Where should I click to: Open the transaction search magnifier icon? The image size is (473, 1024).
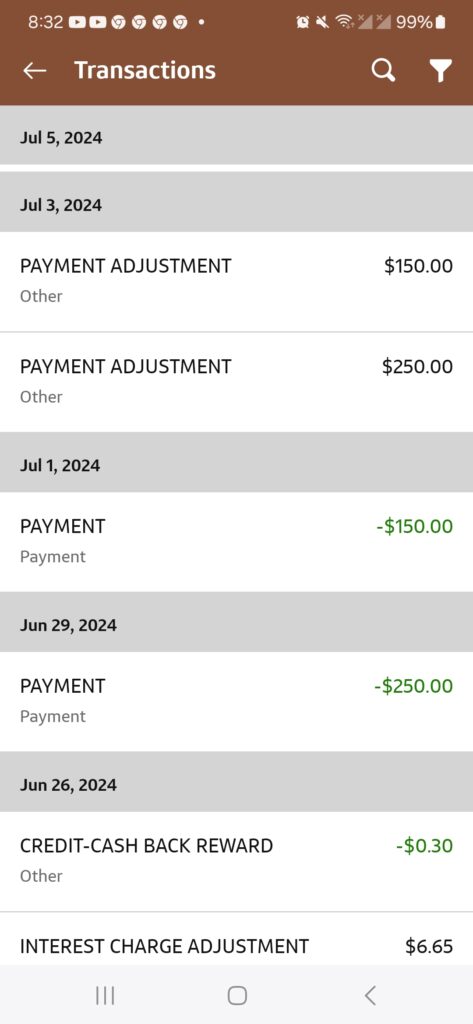click(x=383, y=71)
